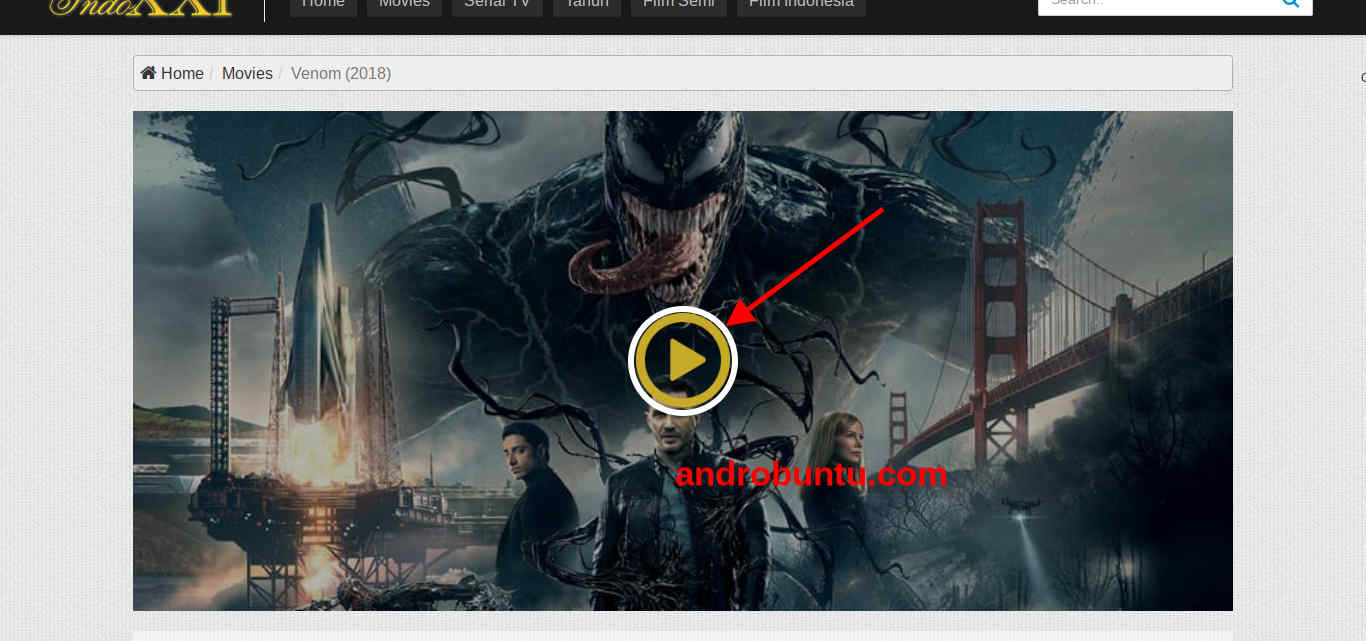This screenshot has height=641, width=1366.
Task: Select Serial TV in the menu
Action: (497, 3)
